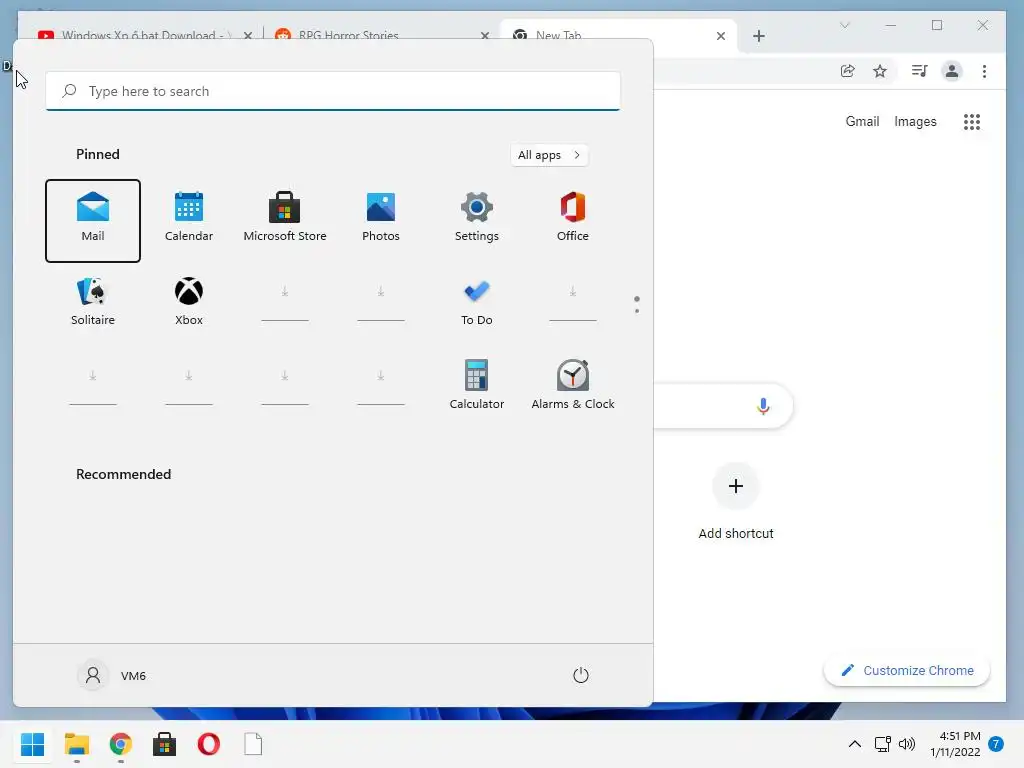
Task: Select the New Tab tab in Chrome
Action: pos(558,35)
